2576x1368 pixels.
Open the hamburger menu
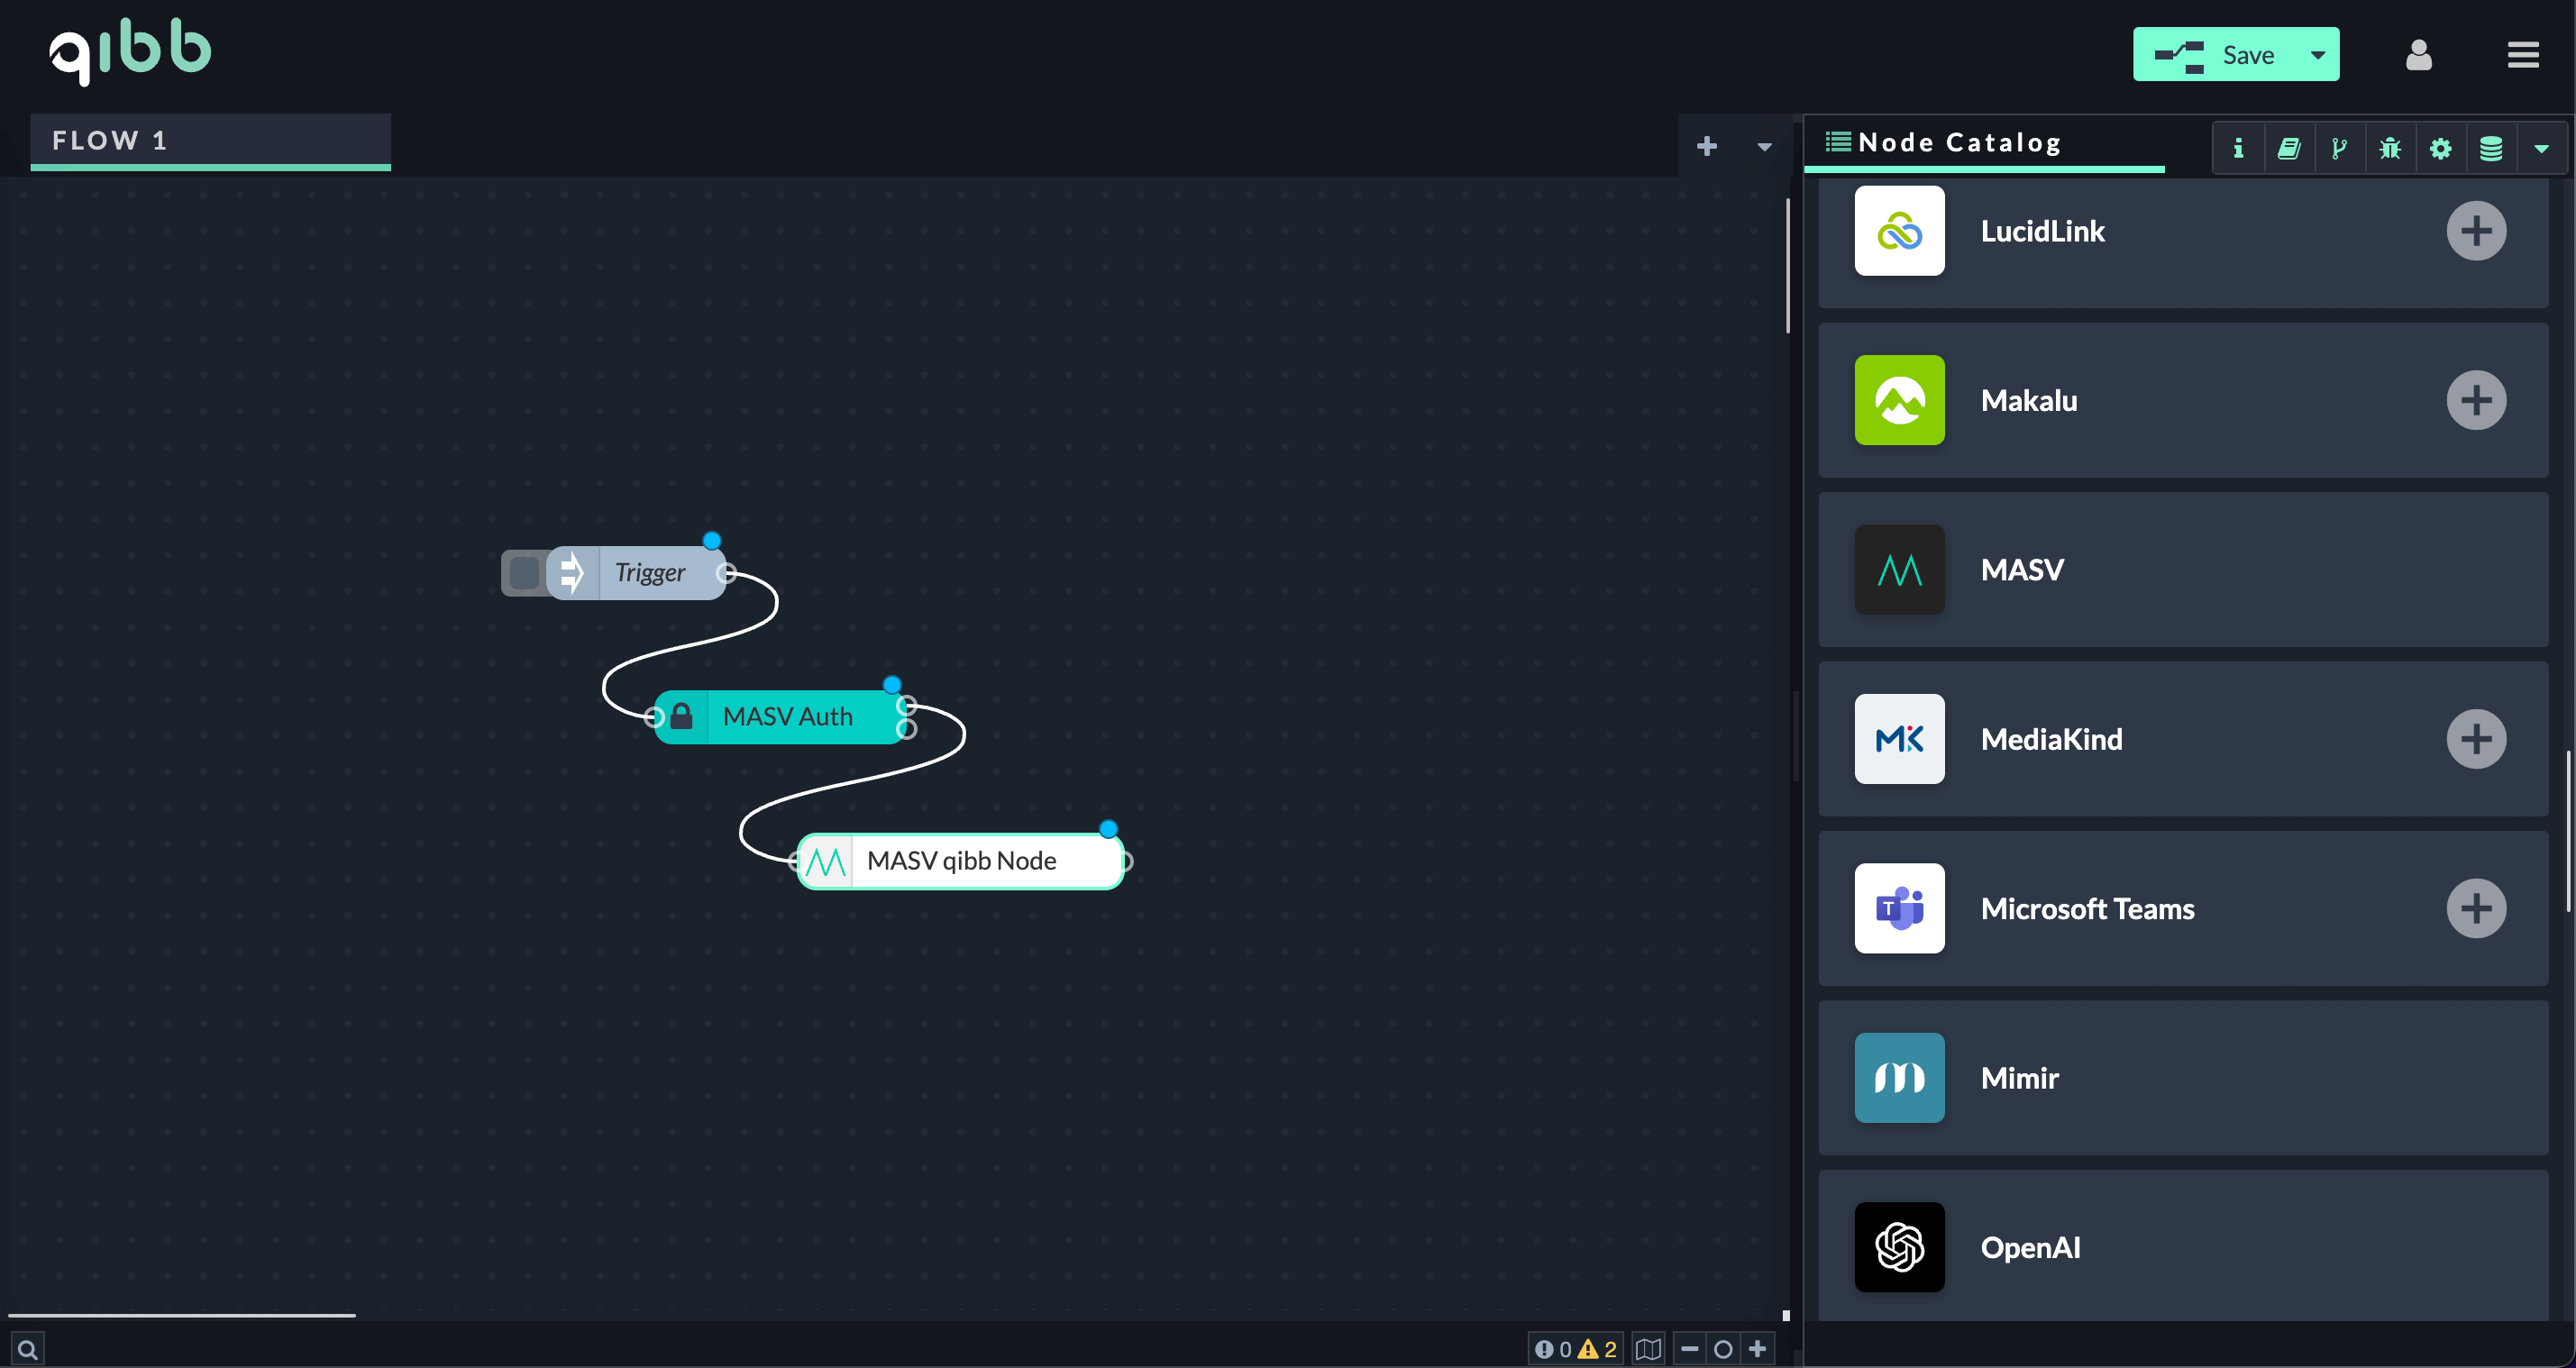pyautogui.click(x=2523, y=55)
